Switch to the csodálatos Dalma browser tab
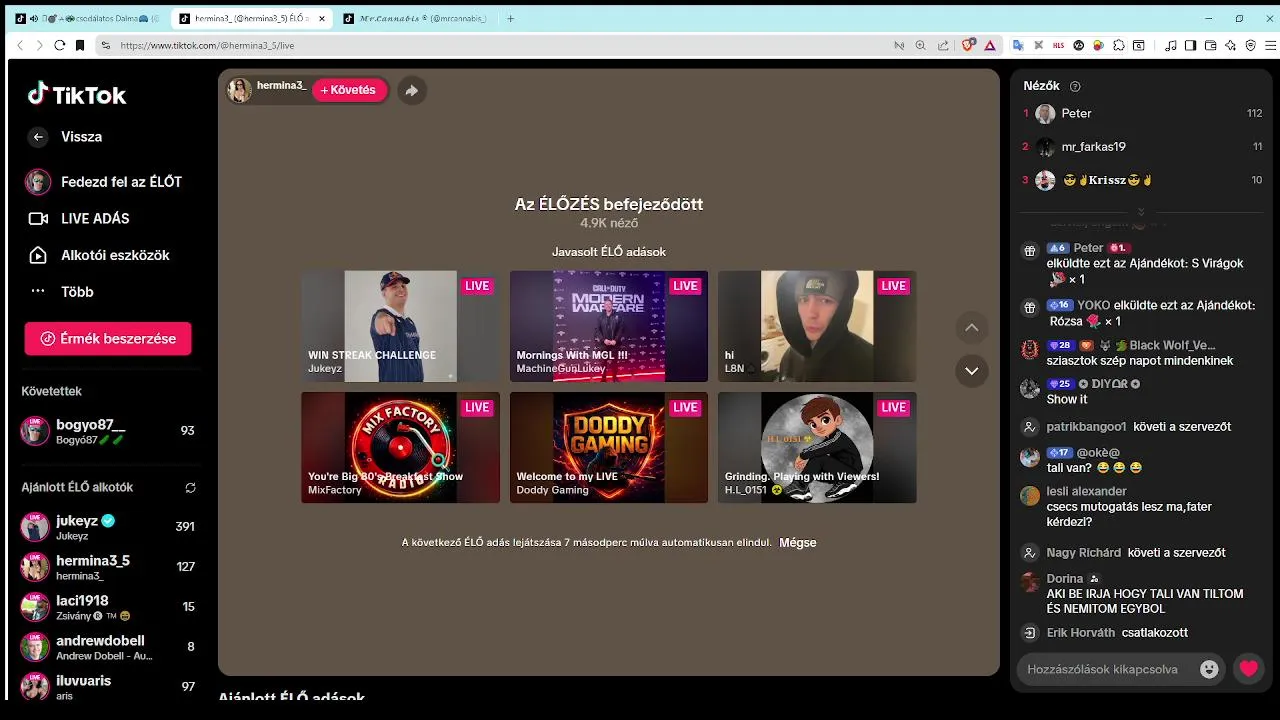The width and height of the screenshot is (1280, 720). [89, 18]
